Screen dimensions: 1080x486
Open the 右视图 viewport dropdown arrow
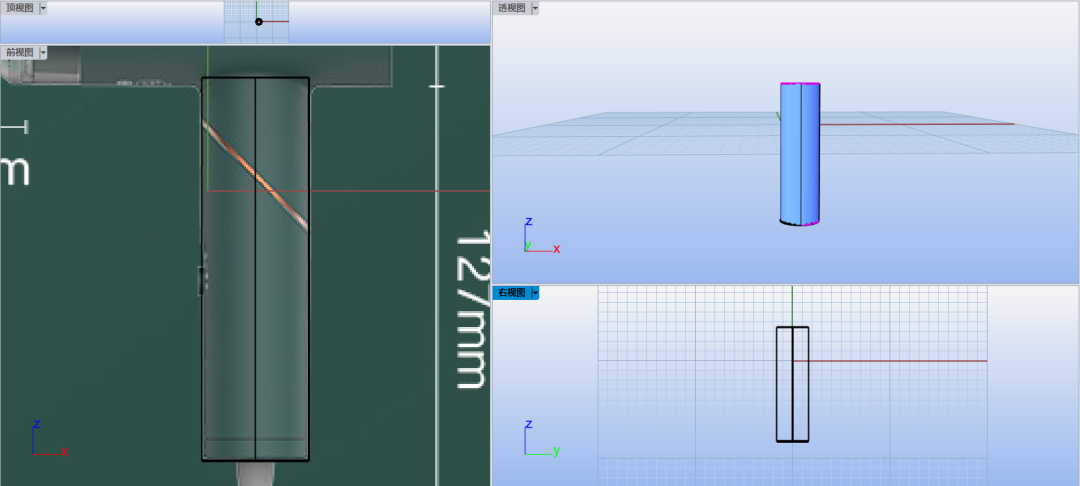point(535,293)
